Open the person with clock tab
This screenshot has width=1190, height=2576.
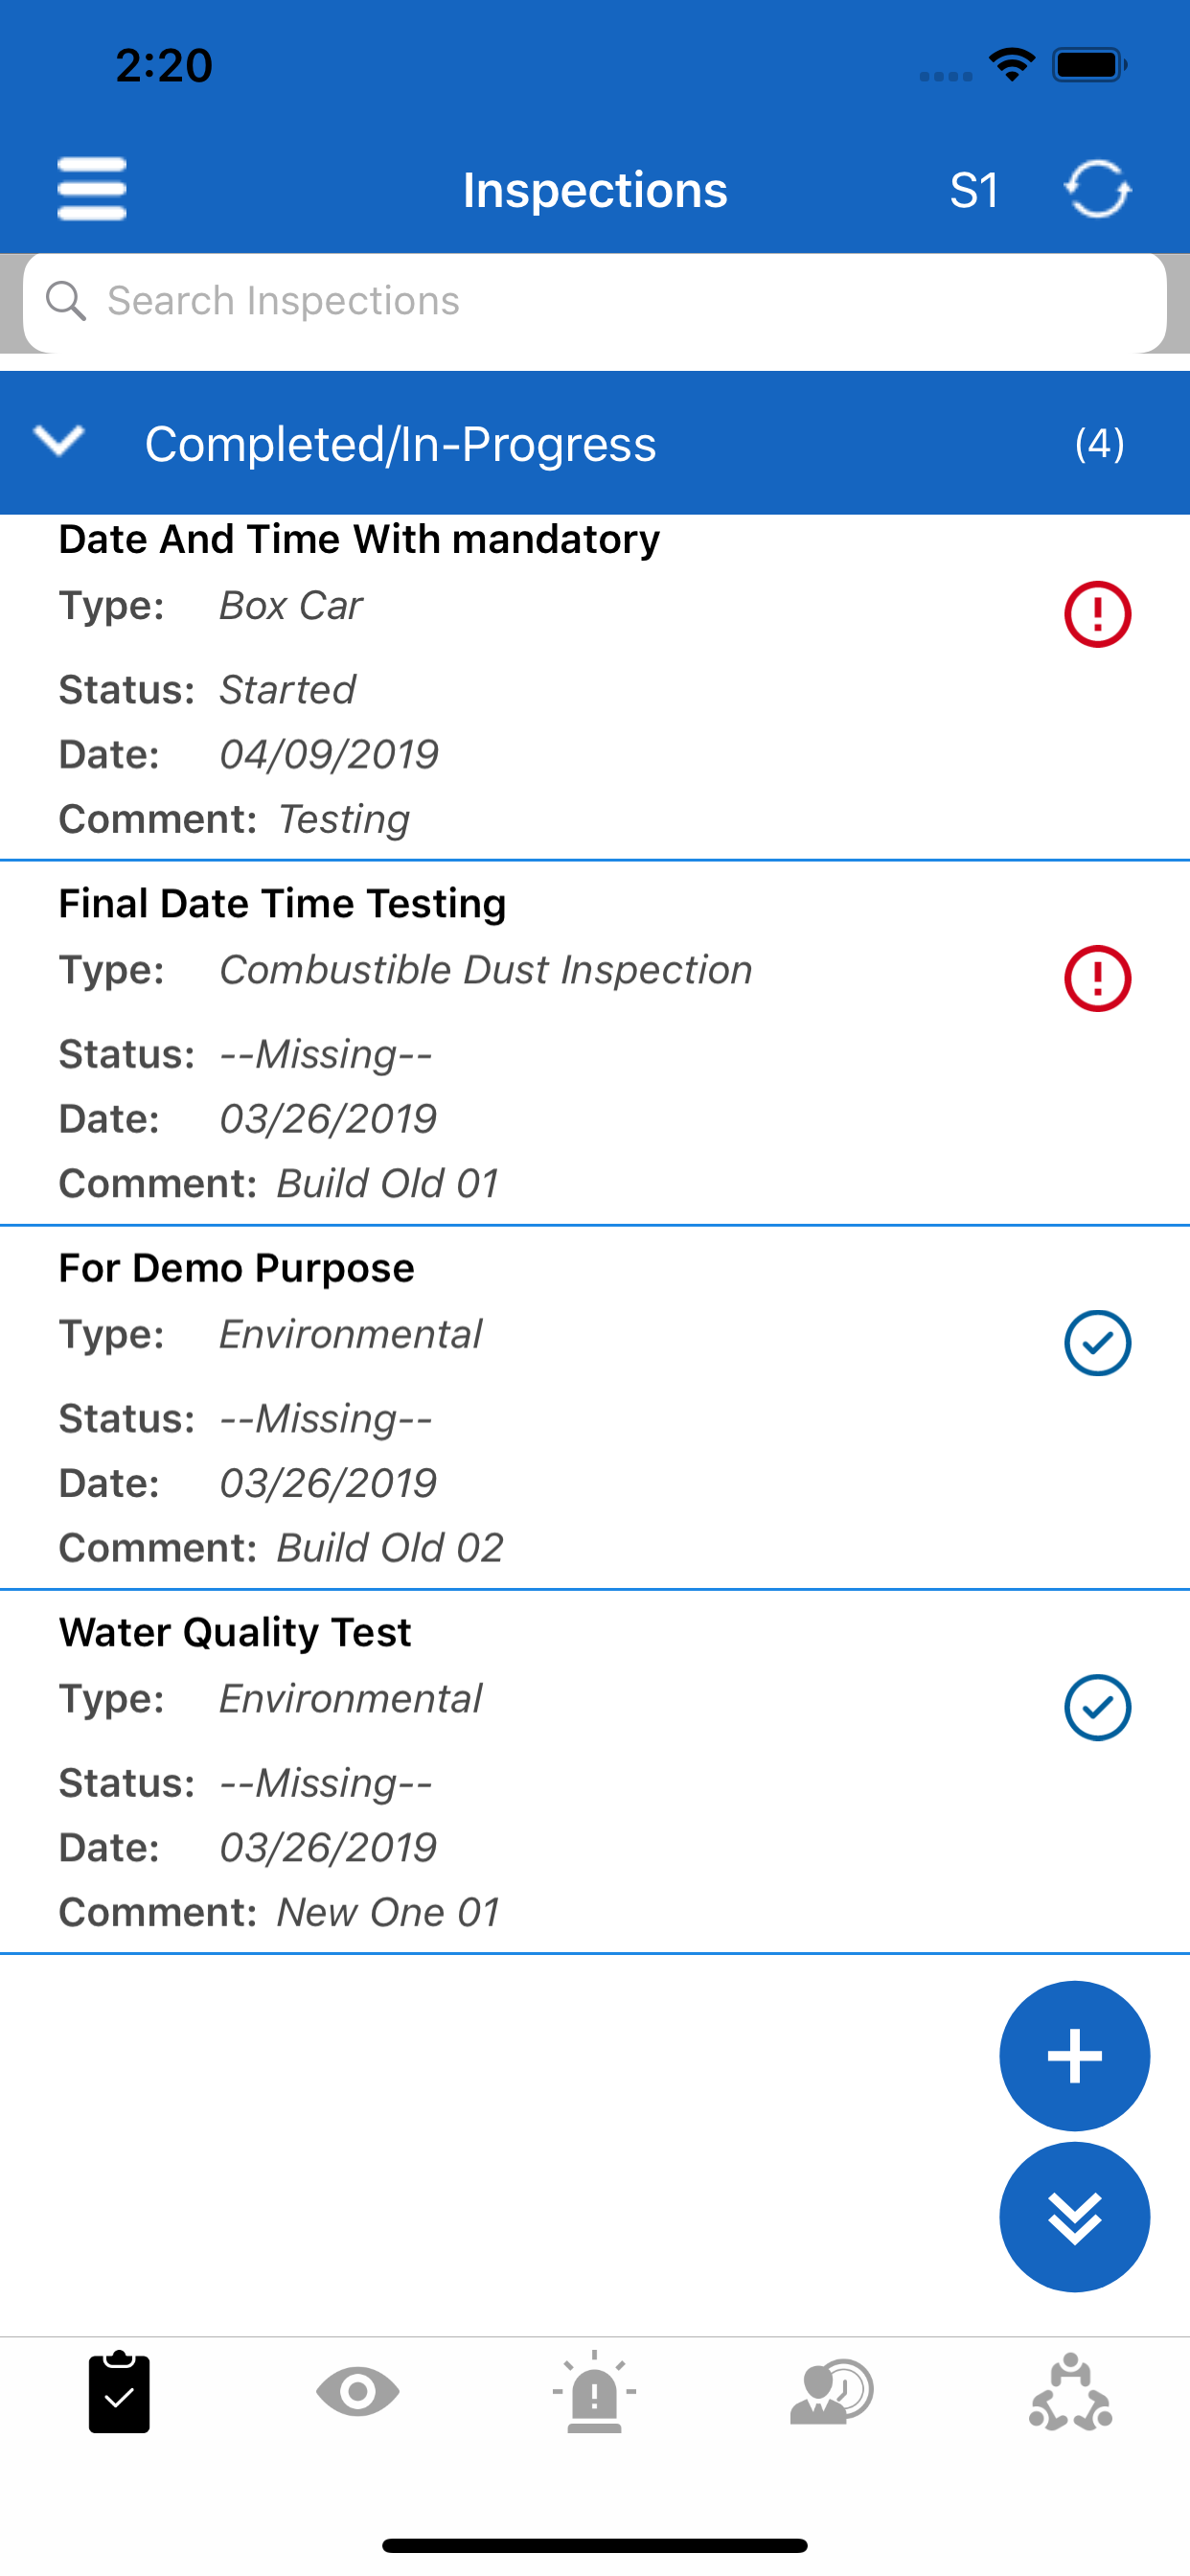[x=832, y=2392]
